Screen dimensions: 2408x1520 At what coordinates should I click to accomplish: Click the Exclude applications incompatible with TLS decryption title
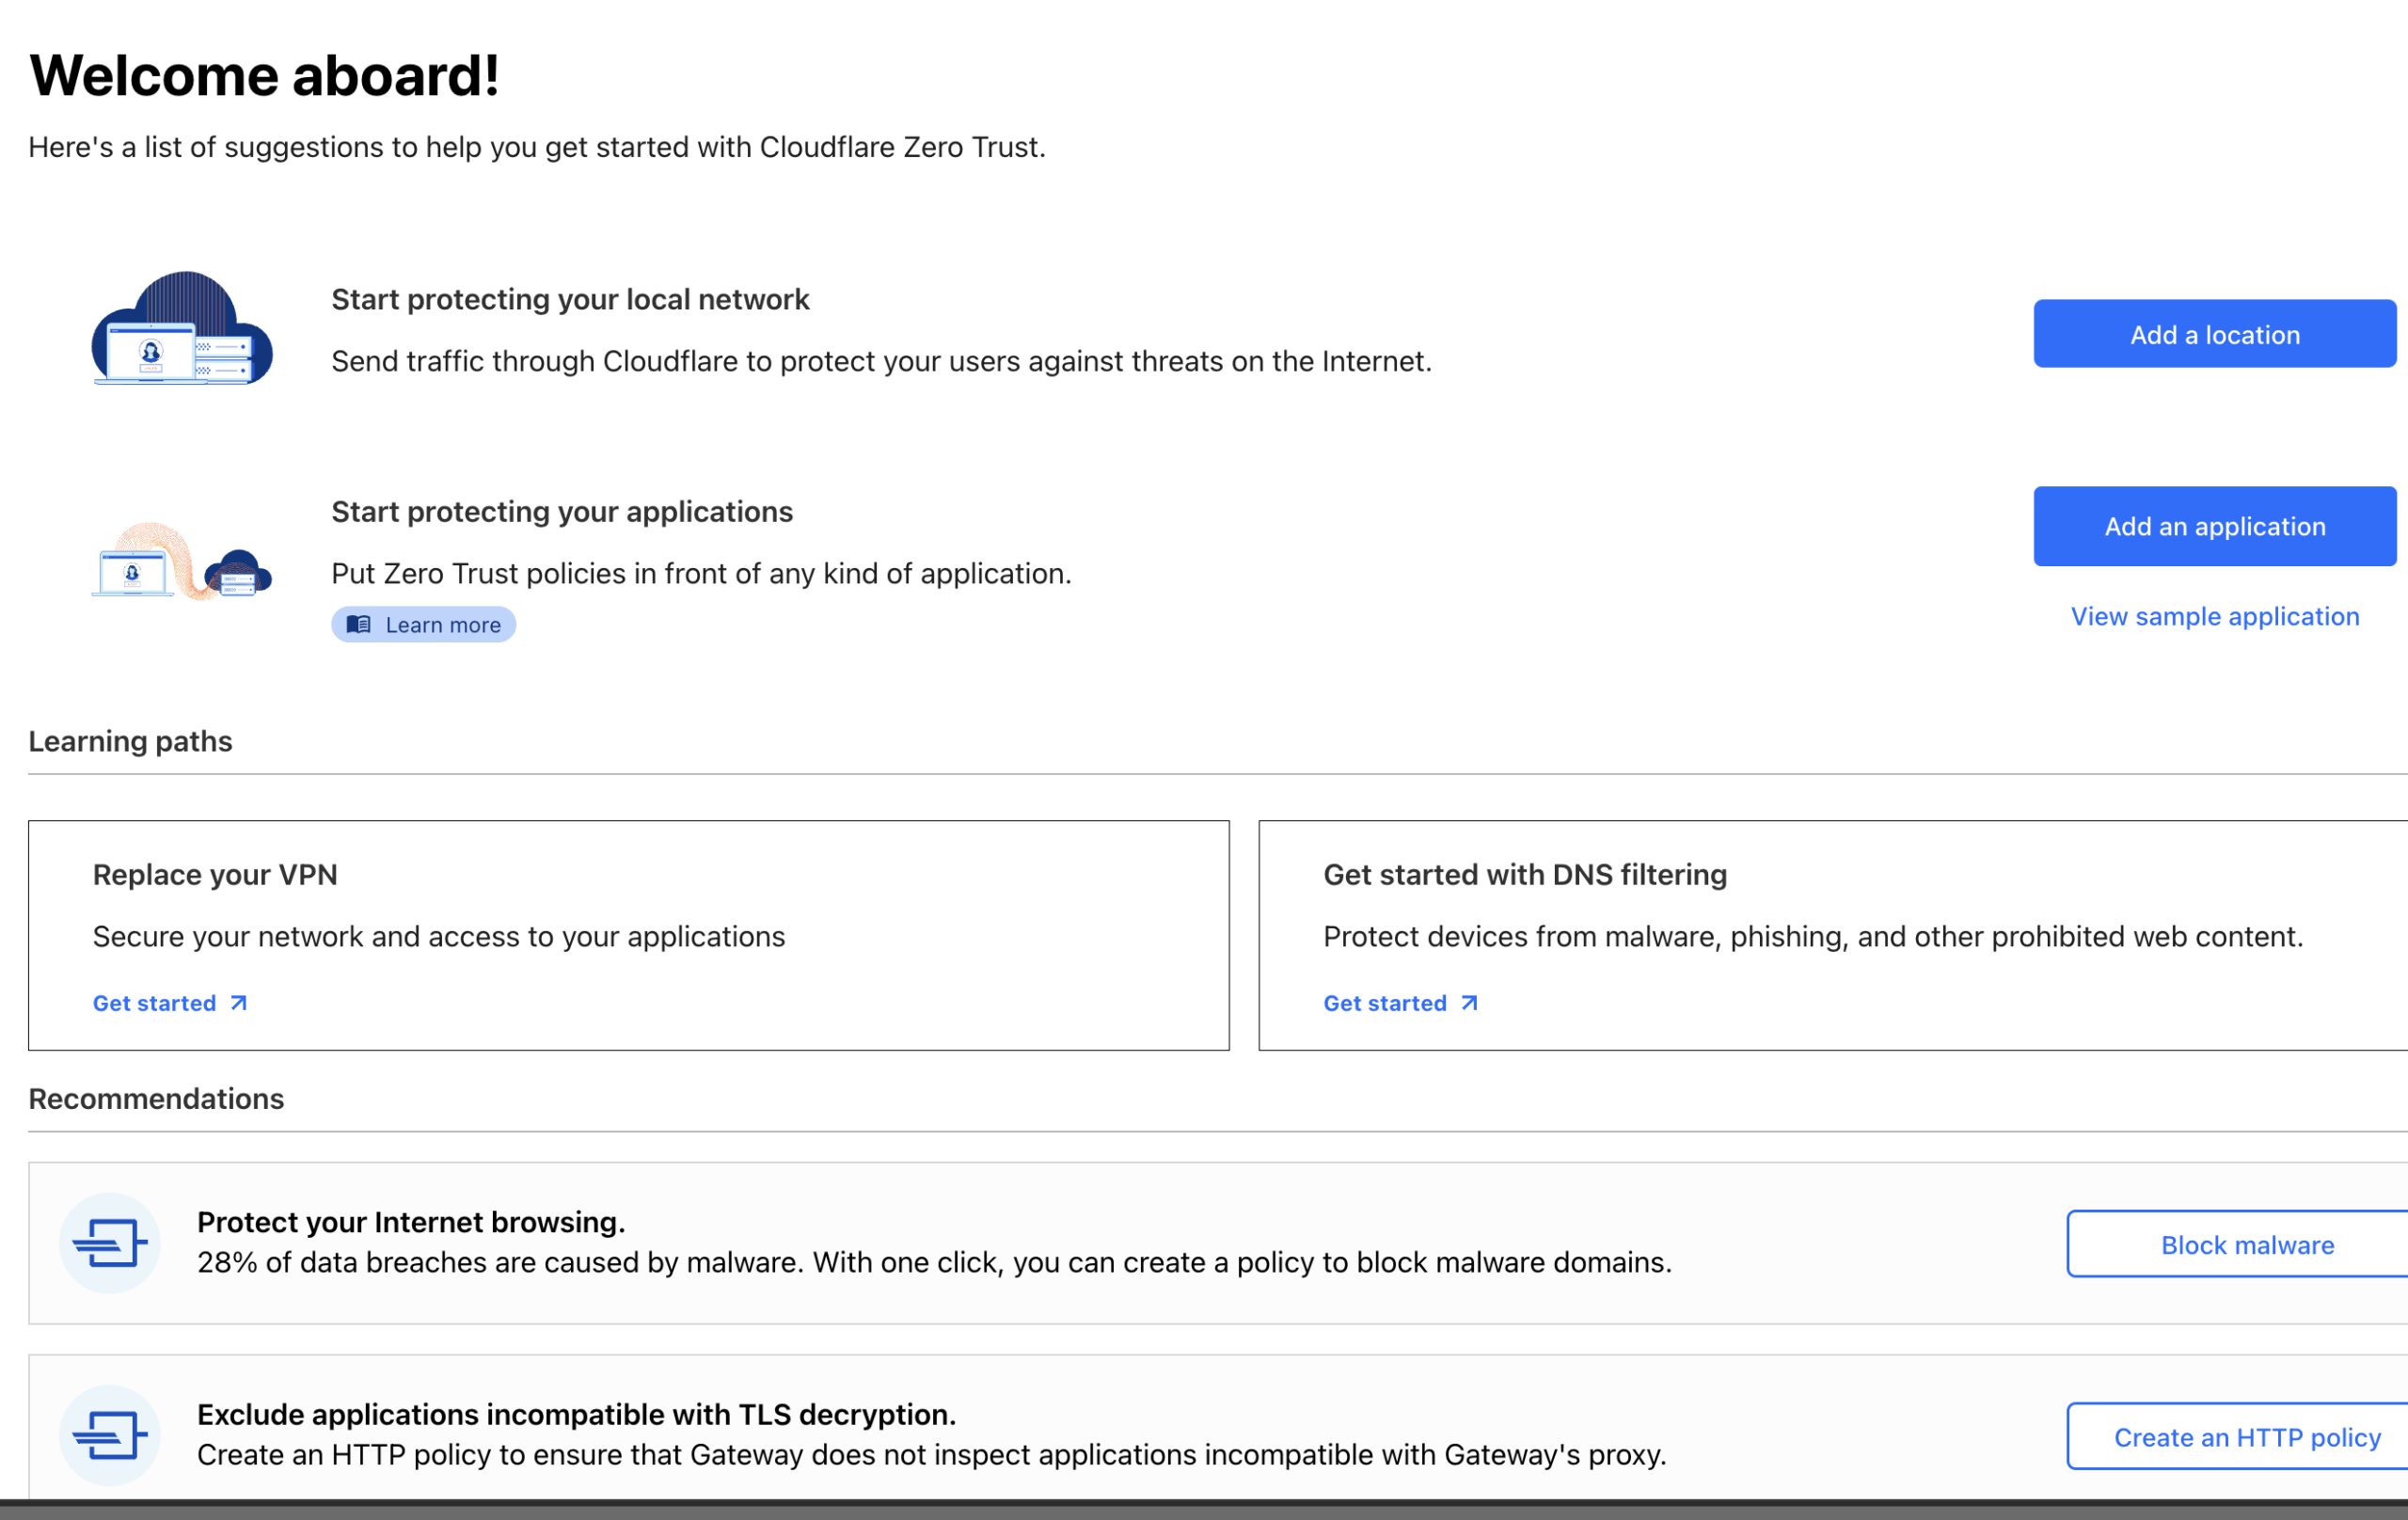(x=576, y=1414)
